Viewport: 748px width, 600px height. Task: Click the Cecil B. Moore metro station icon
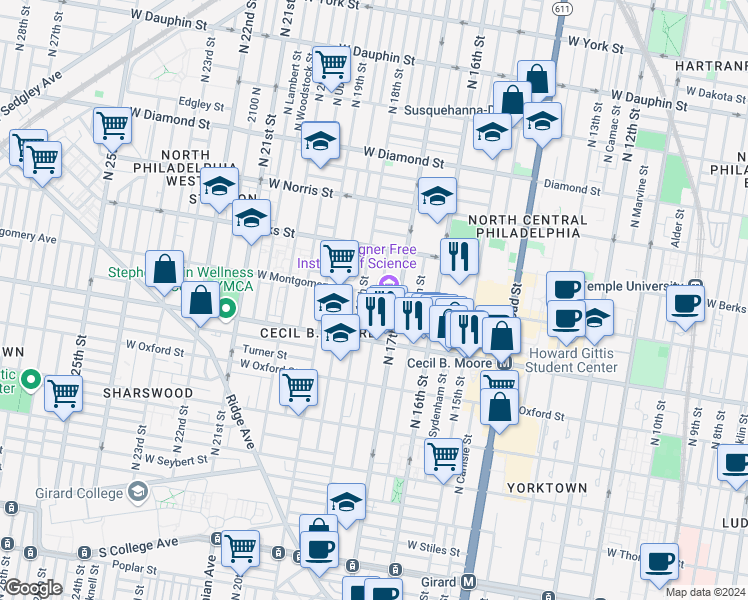click(x=504, y=363)
